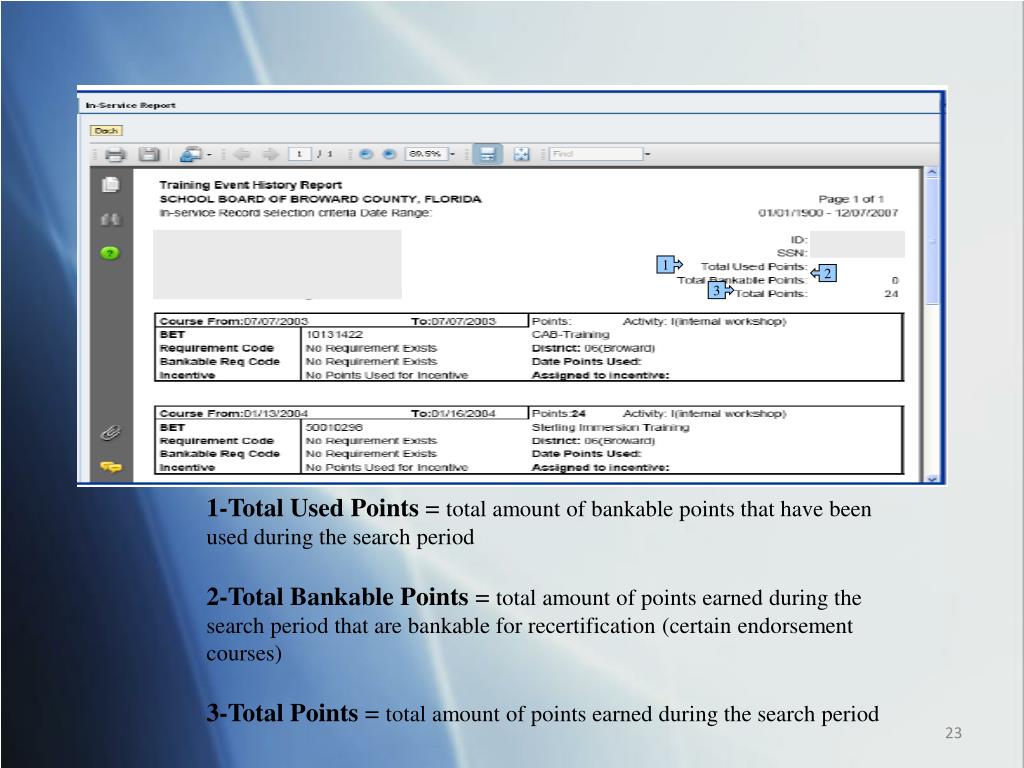The height and width of the screenshot is (768, 1024).
Task: Click the "Total Used Points:" label
Action: click(x=754, y=266)
